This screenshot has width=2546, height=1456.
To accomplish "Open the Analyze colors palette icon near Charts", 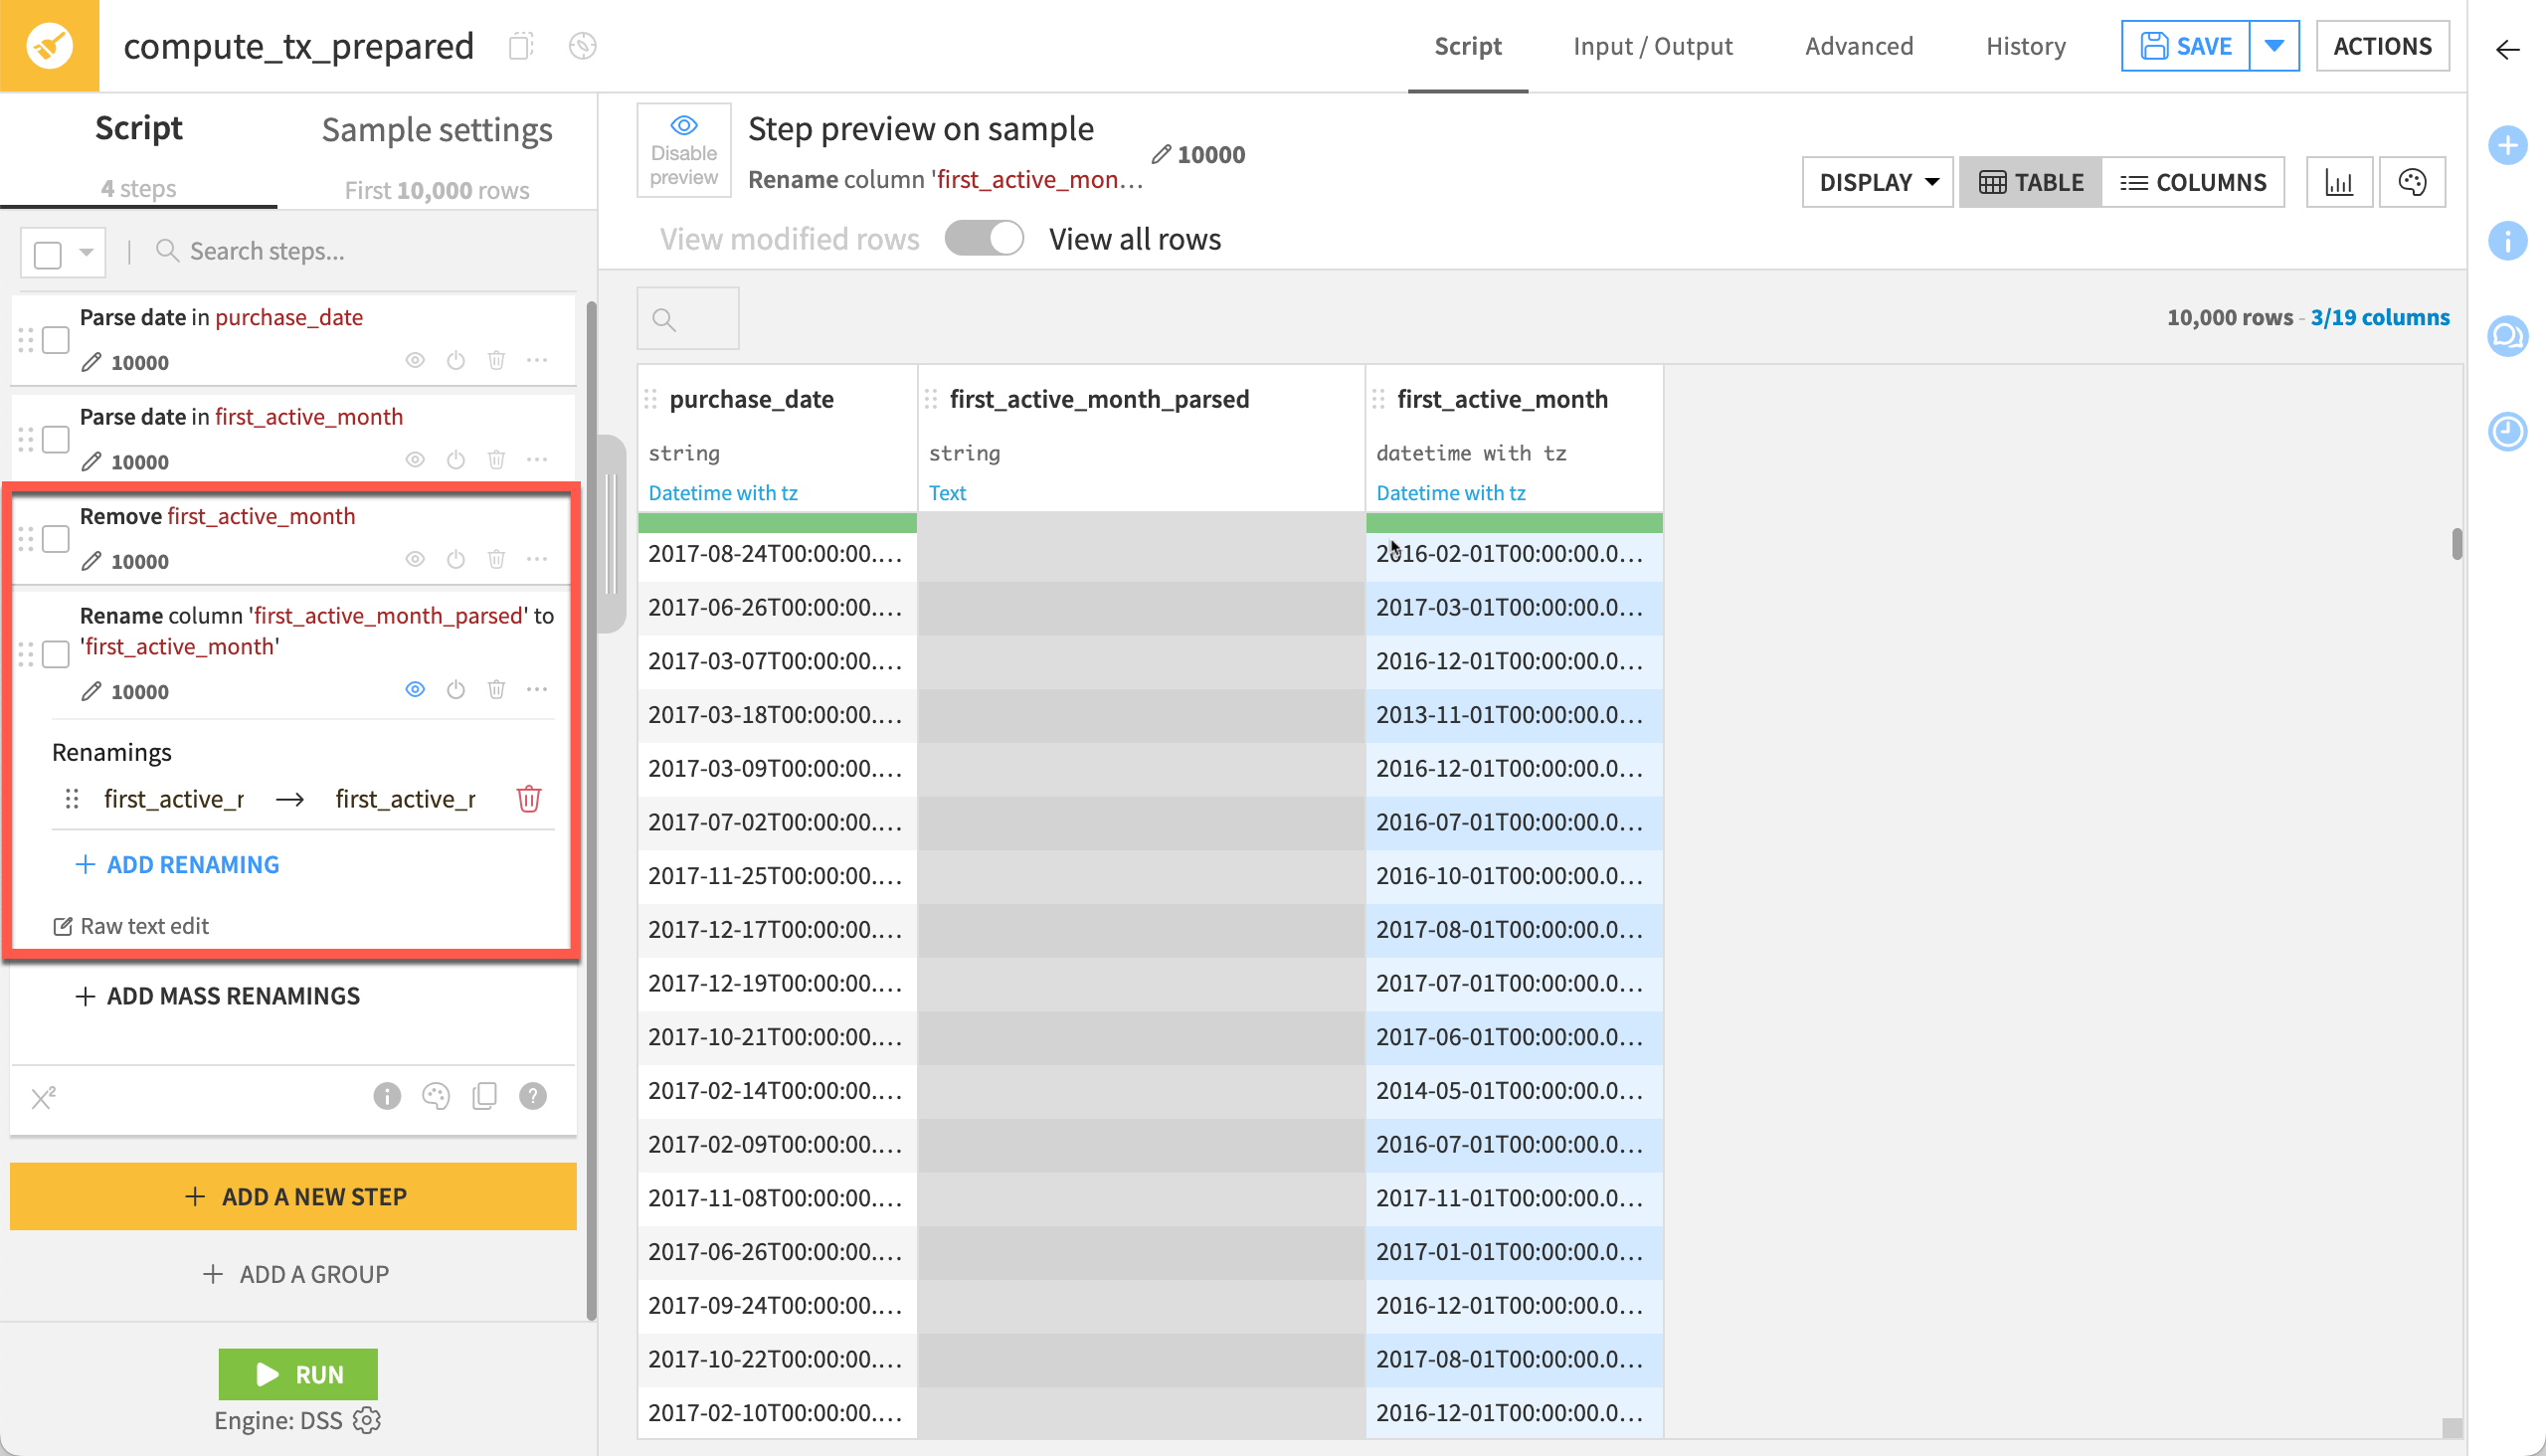I will [x=2412, y=181].
